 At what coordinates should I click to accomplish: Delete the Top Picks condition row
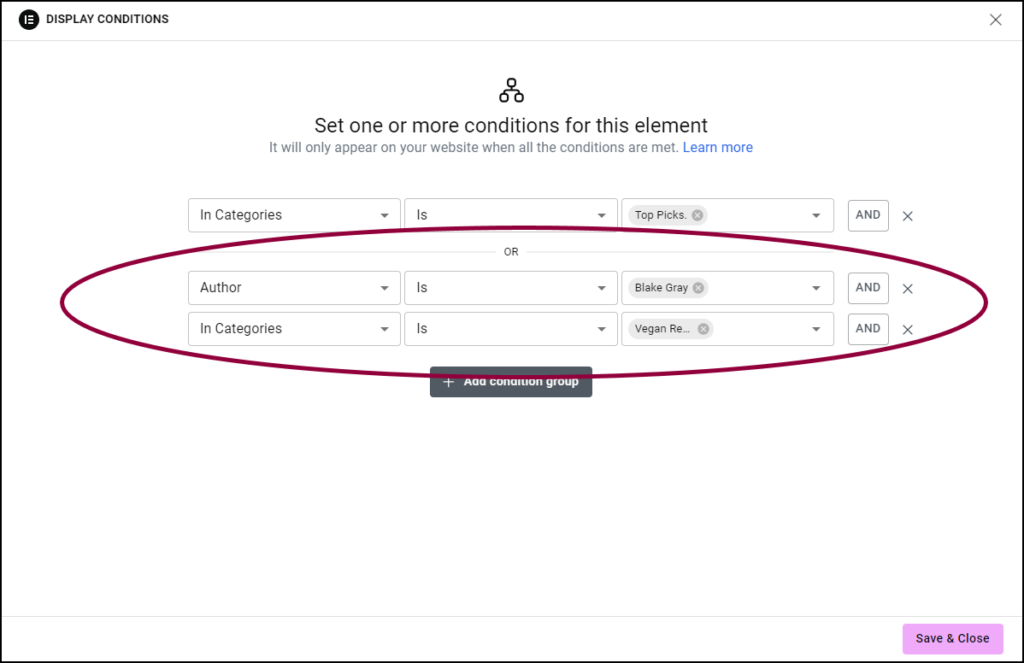pyautogui.click(x=908, y=216)
